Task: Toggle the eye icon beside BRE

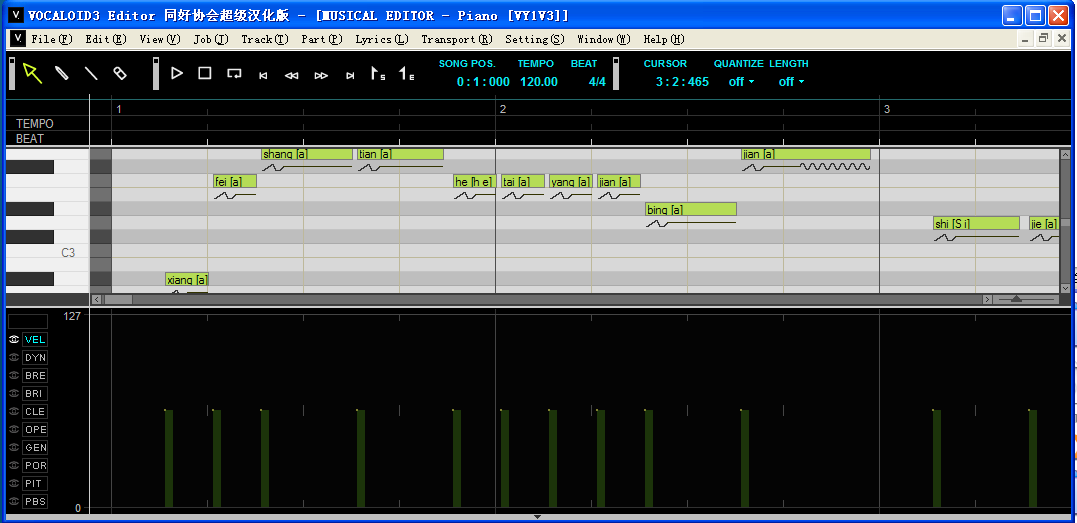Action: click(x=14, y=375)
